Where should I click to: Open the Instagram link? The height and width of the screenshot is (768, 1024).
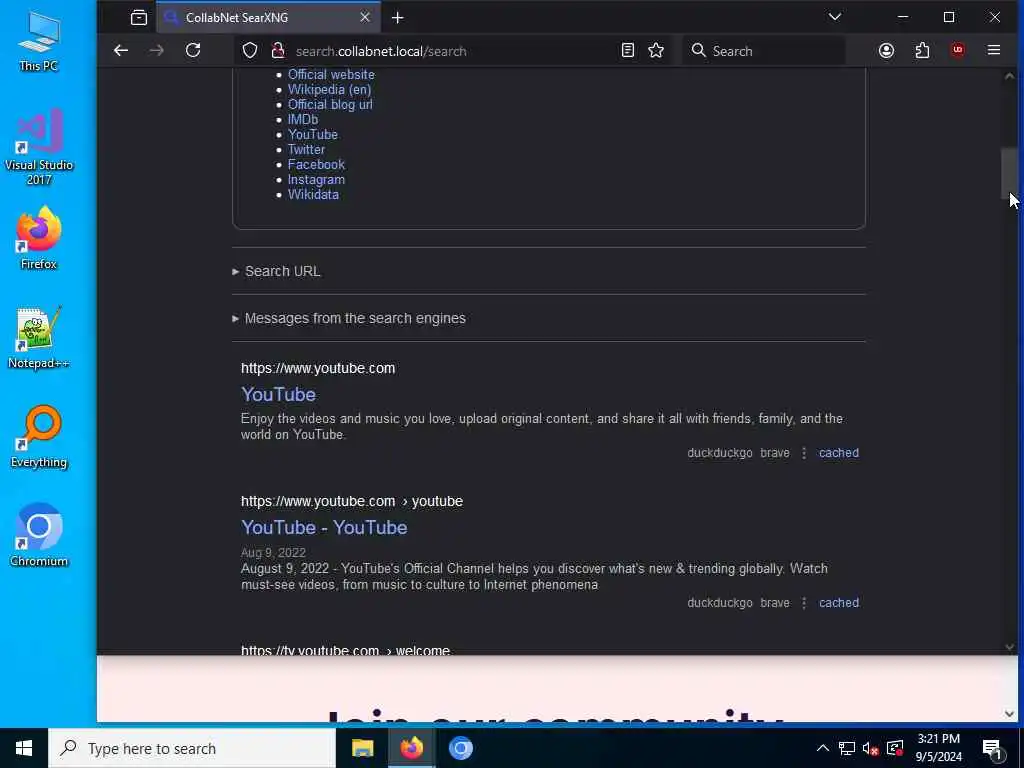click(316, 180)
